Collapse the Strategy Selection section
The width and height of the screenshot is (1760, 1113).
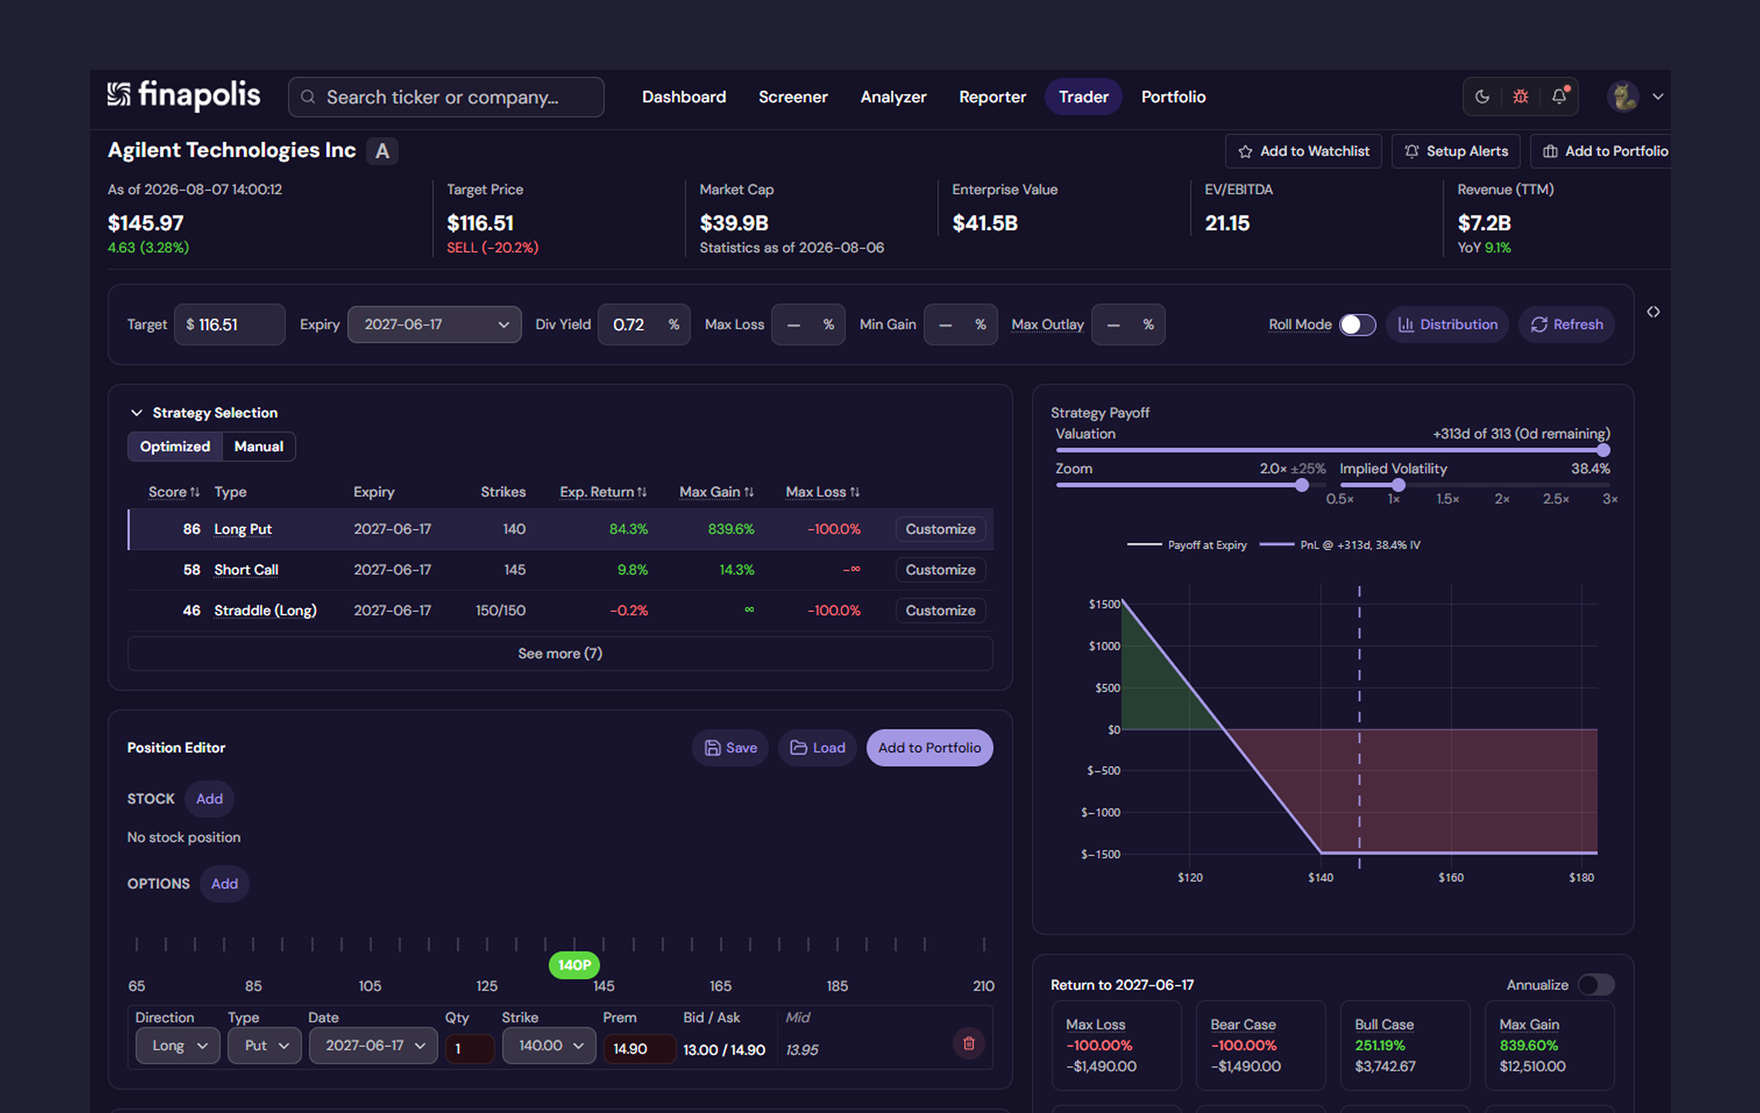[136, 413]
